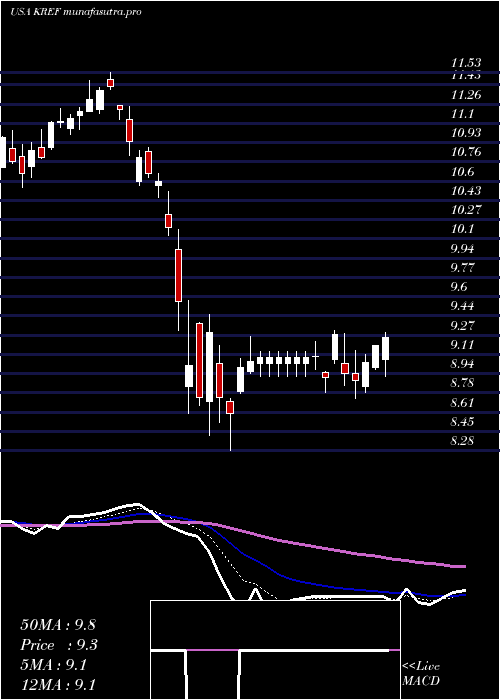This screenshot has width=500, height=700.
Task: Click the <<Live MACD label
Action: [x=421, y=673]
